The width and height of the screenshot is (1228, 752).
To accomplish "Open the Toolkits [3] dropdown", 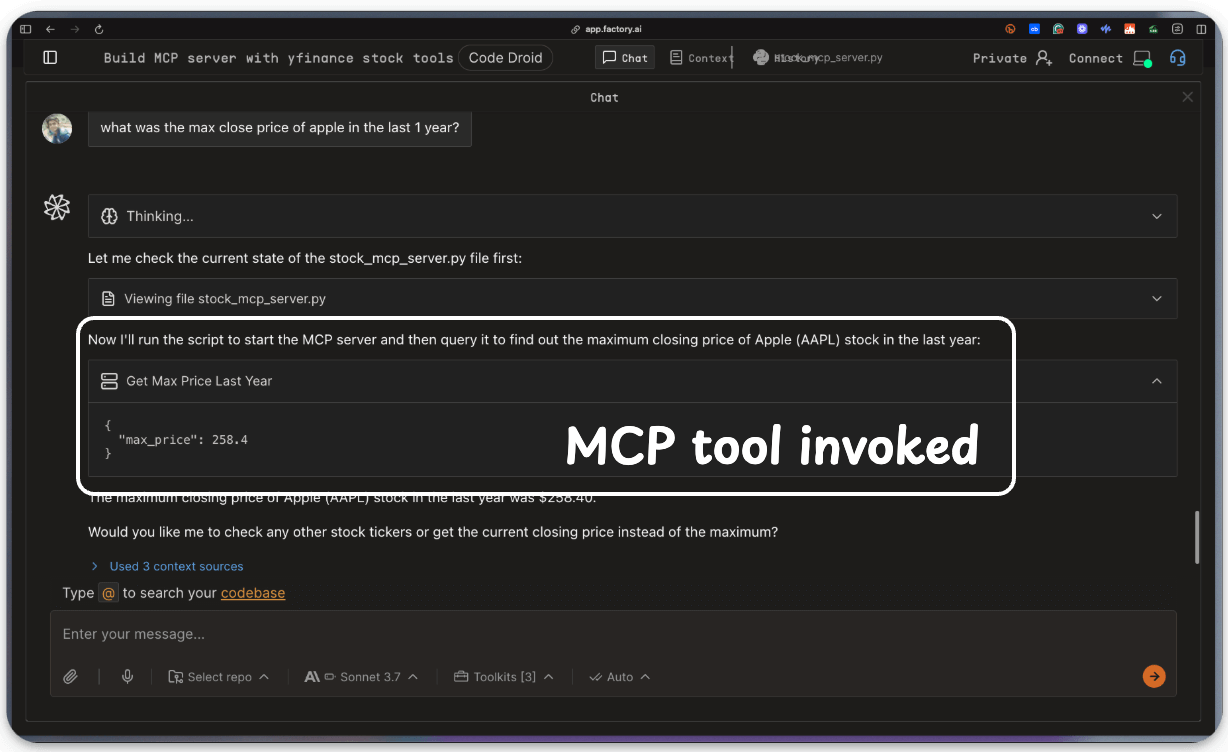I will (504, 677).
